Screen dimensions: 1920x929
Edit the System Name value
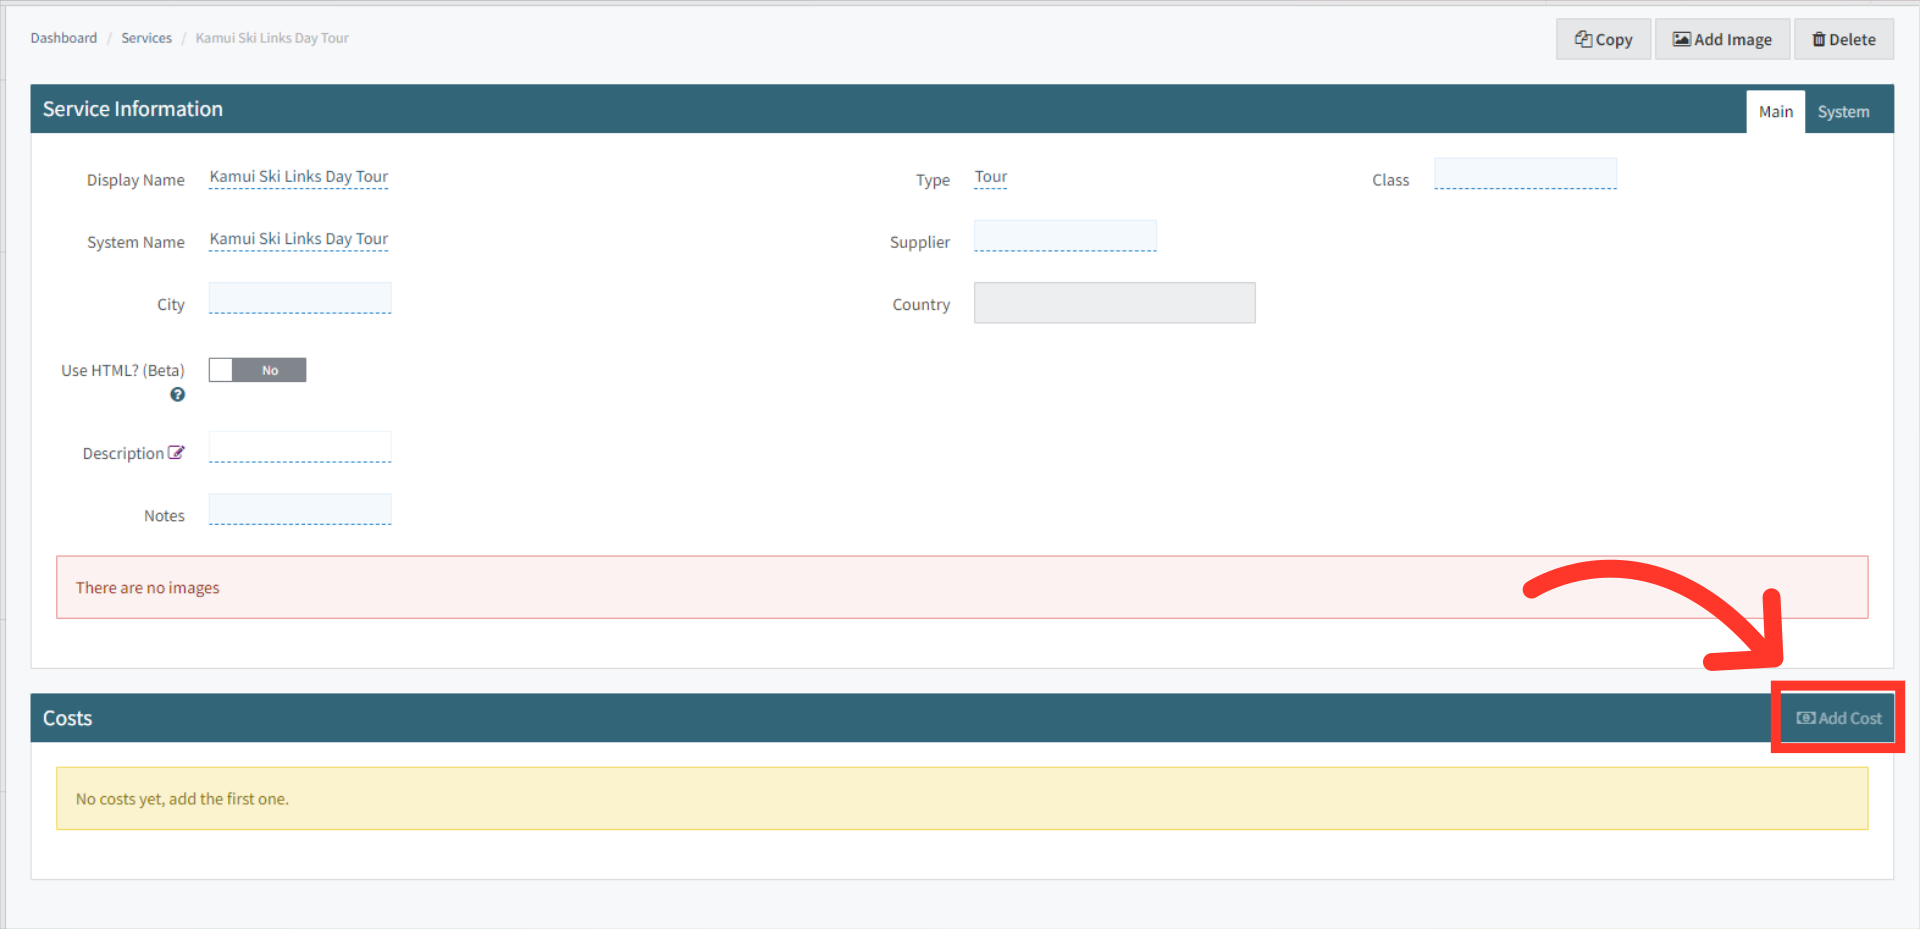pos(298,239)
